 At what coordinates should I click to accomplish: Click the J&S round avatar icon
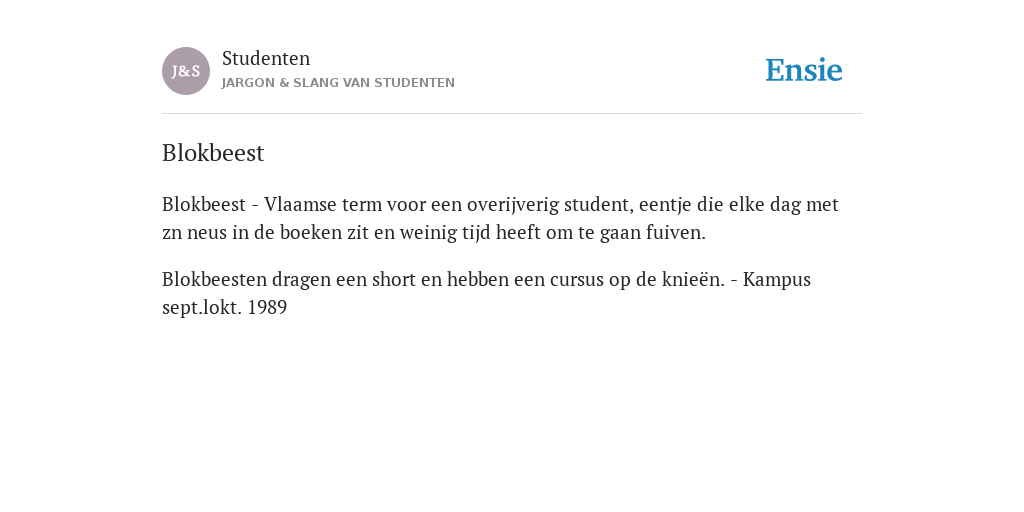click(x=185, y=71)
